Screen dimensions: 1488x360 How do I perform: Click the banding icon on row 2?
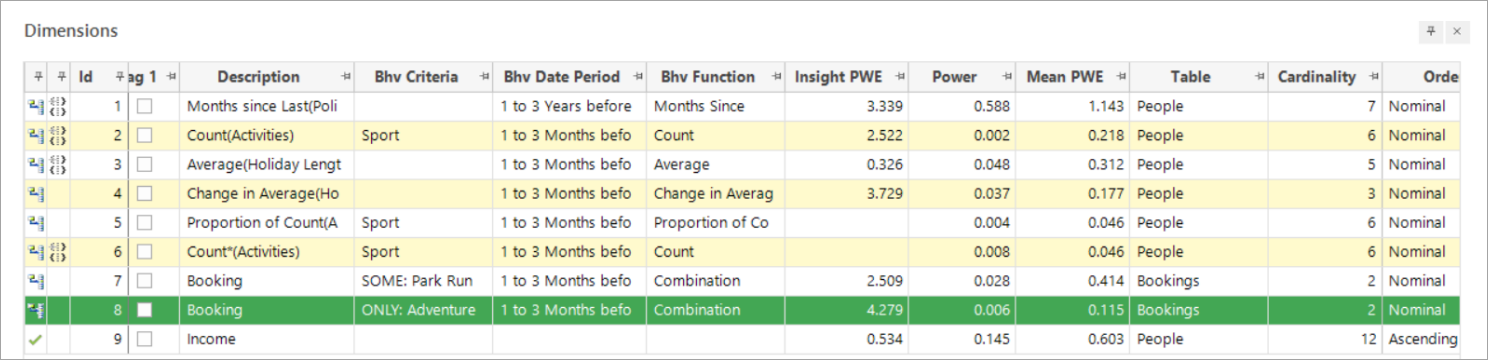[58, 135]
